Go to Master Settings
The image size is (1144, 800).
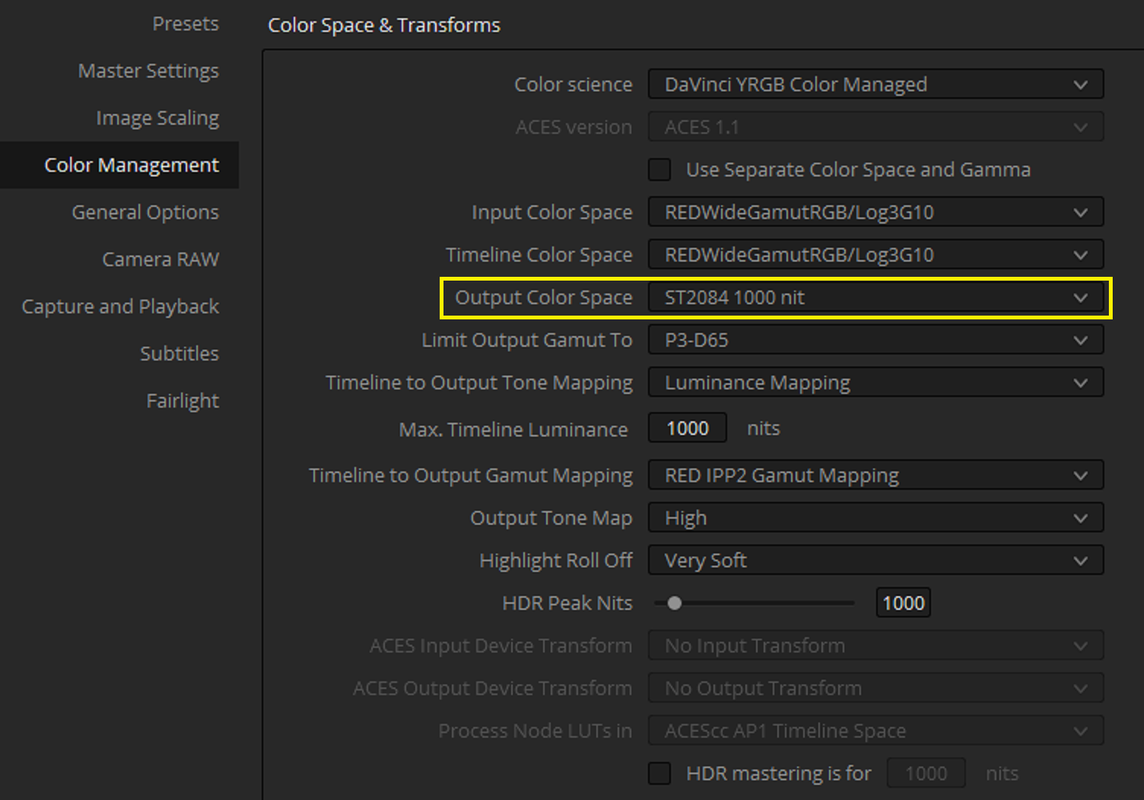[148, 71]
